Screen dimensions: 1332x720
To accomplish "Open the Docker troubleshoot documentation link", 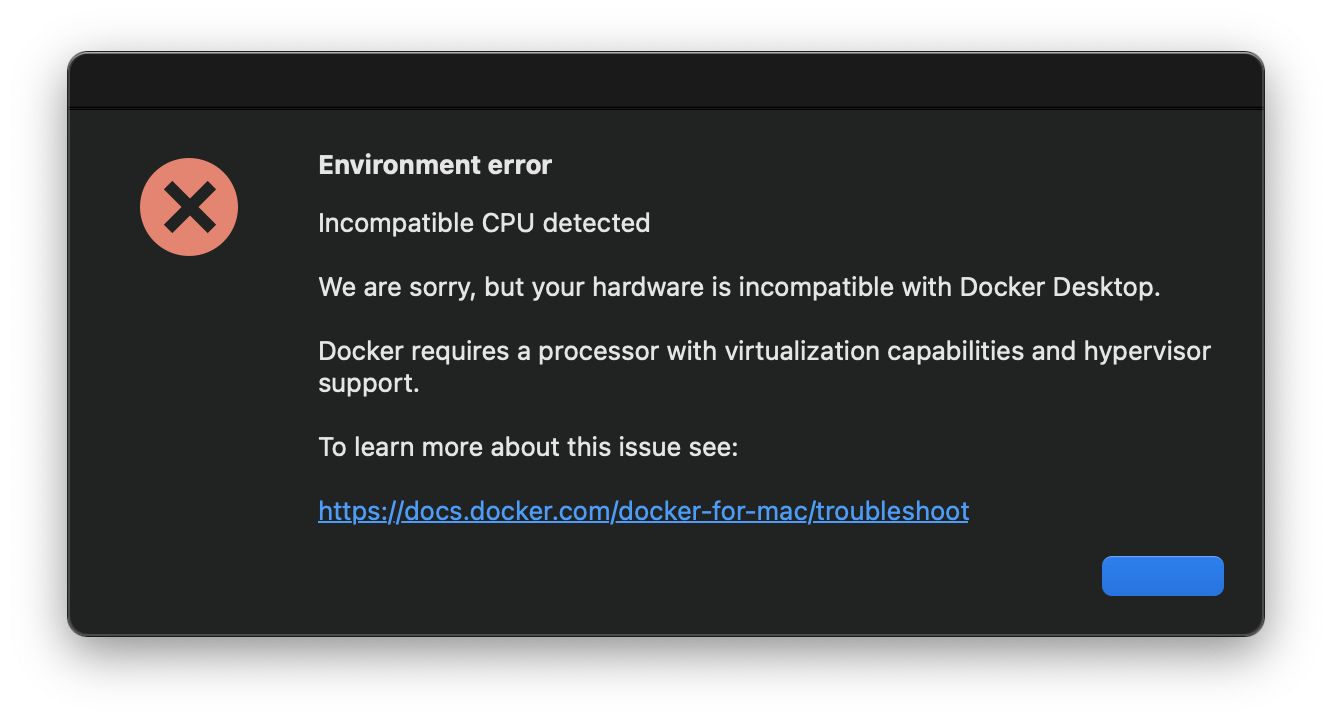I will (643, 511).
